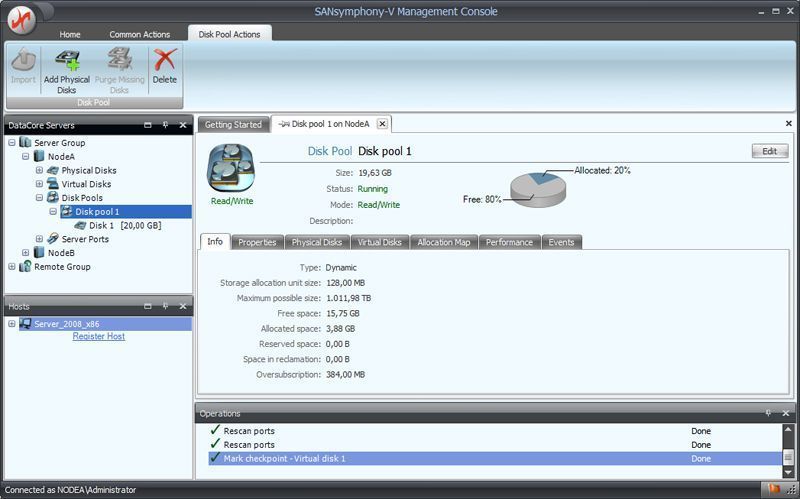Open the Virtual Disks detail tab
The height and width of the screenshot is (499, 800).
380,242
